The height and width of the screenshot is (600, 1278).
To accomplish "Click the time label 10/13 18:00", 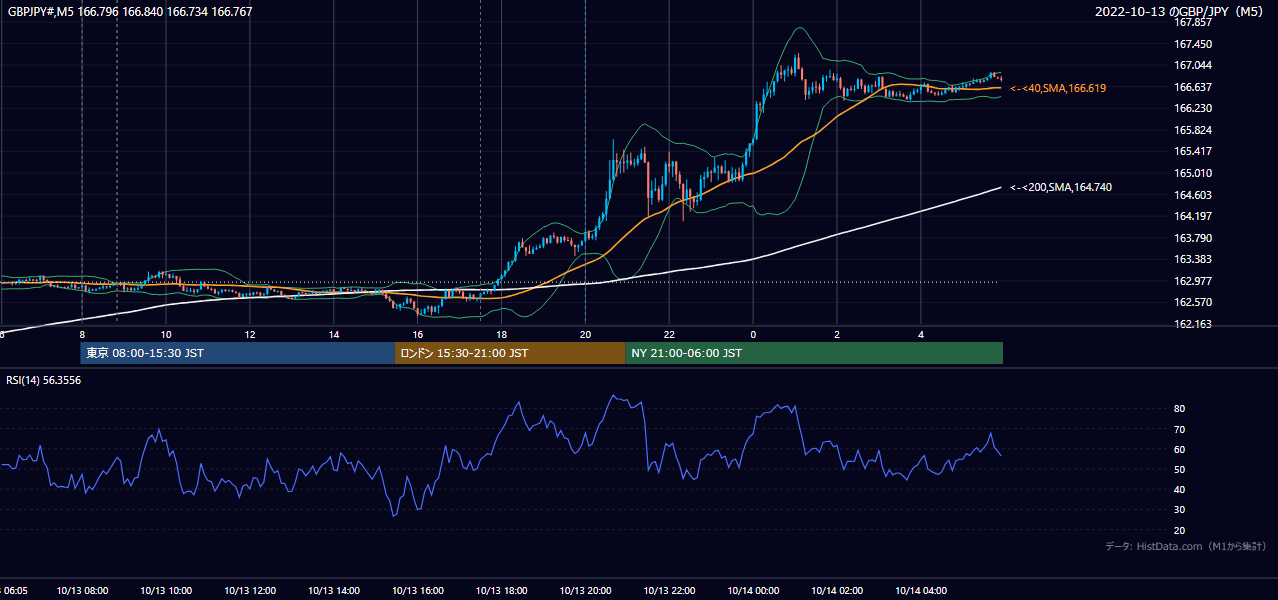I will tap(501, 591).
